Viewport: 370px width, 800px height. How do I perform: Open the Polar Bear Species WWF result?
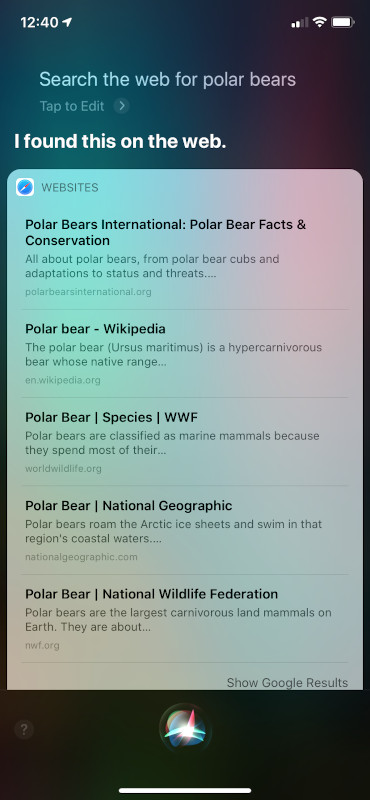pos(185,442)
